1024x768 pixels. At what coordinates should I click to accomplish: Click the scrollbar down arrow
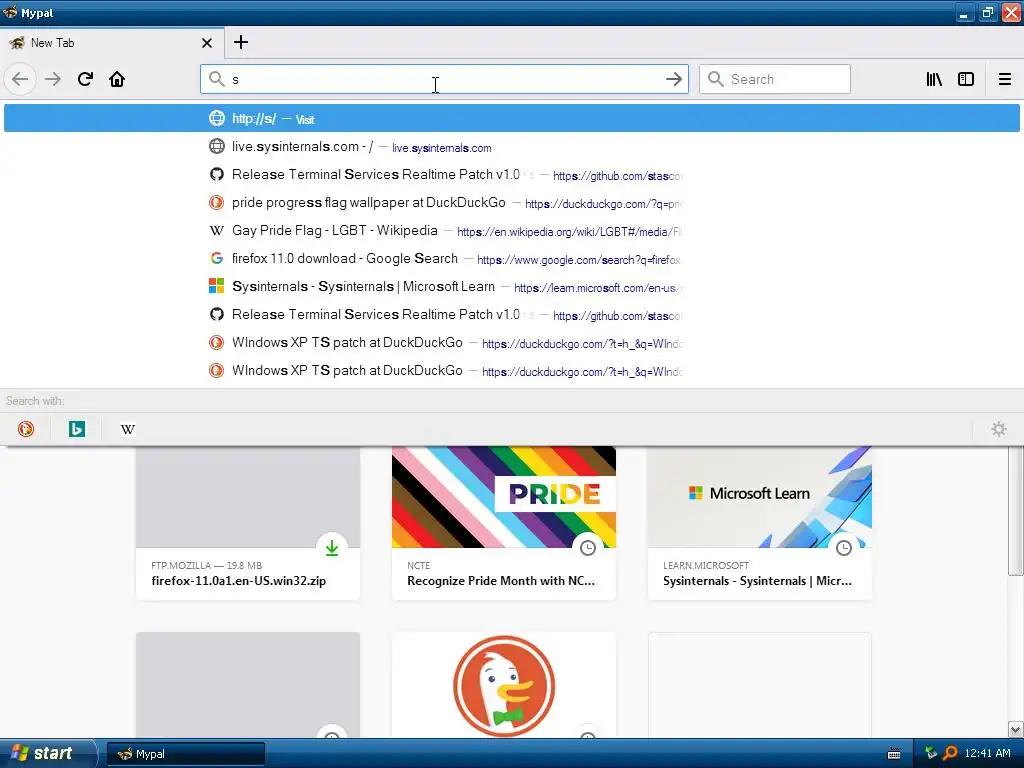tap(1015, 729)
